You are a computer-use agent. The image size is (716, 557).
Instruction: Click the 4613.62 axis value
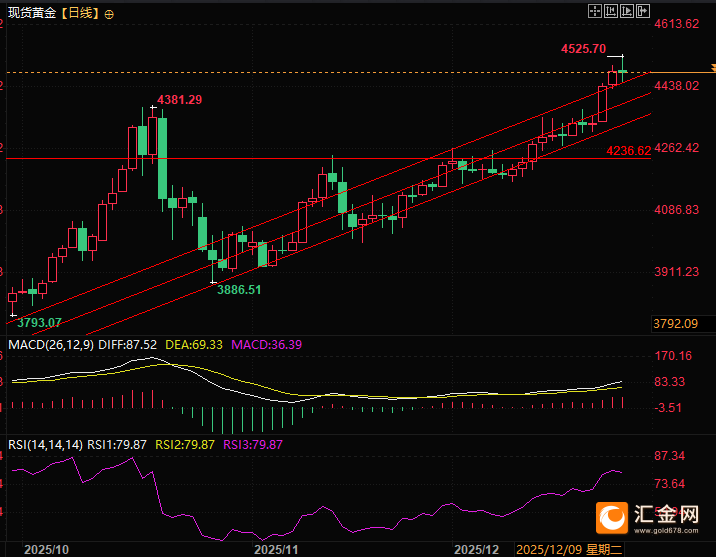pos(676,24)
